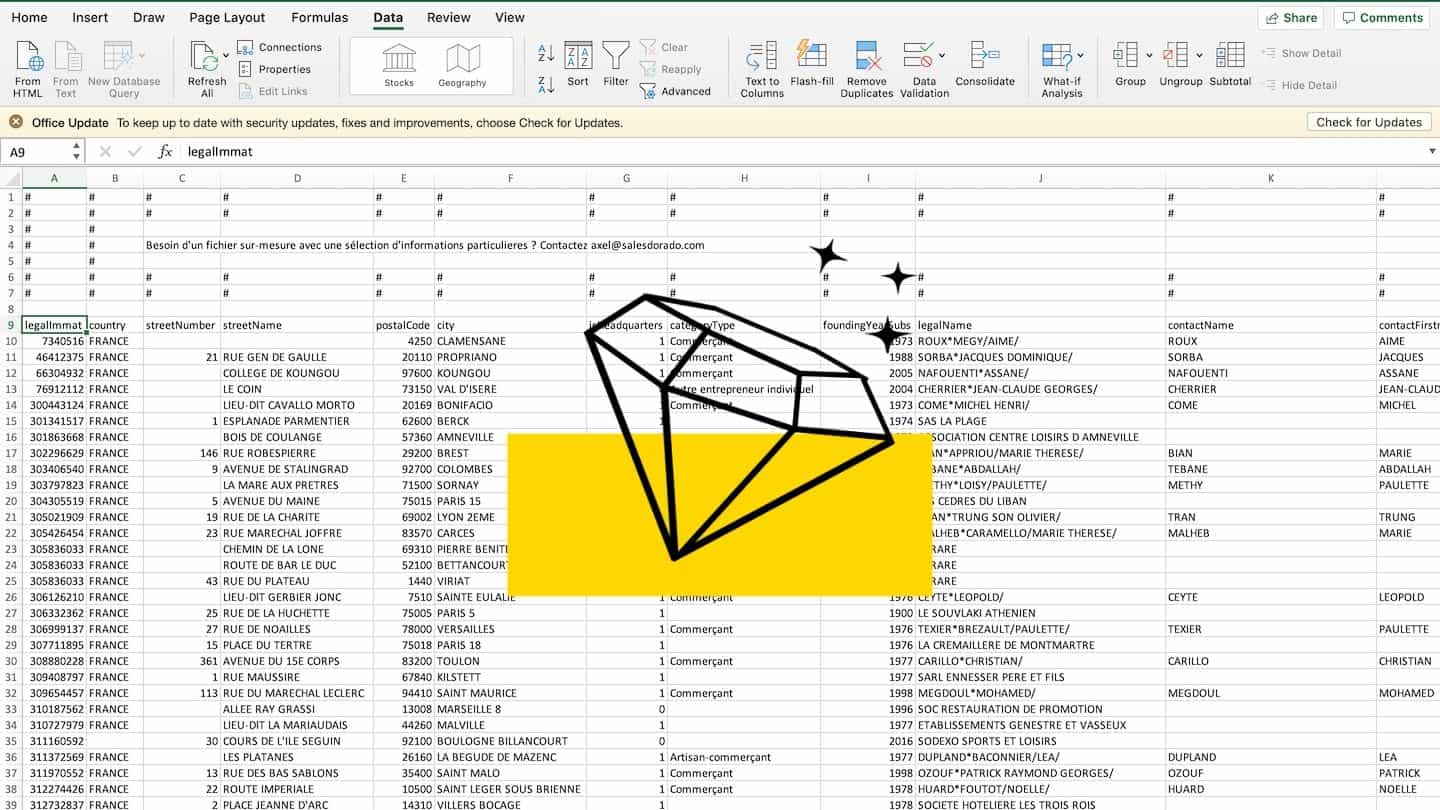Click the Check for Updates button
This screenshot has height=810, width=1440.
click(x=1368, y=121)
